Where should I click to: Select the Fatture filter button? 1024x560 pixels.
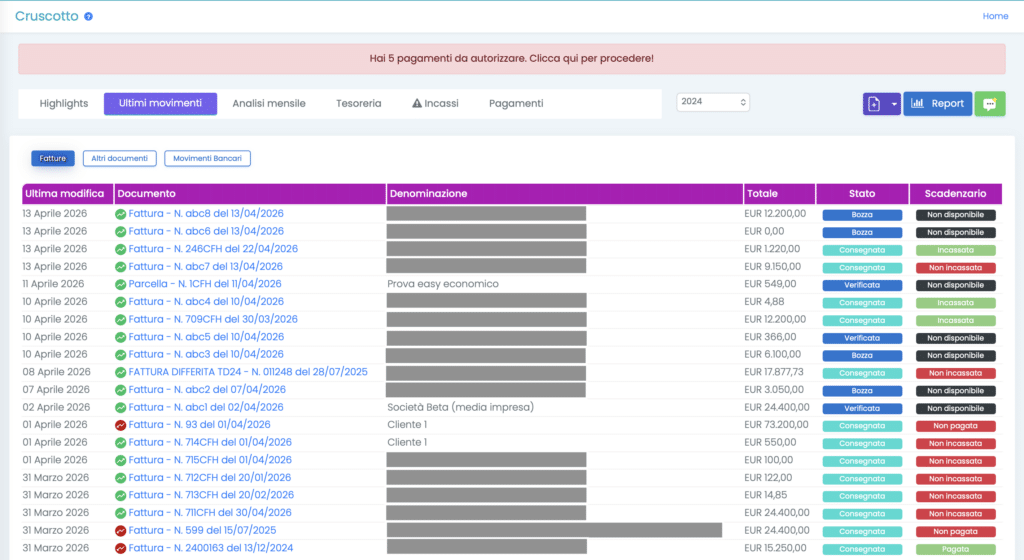[x=53, y=158]
